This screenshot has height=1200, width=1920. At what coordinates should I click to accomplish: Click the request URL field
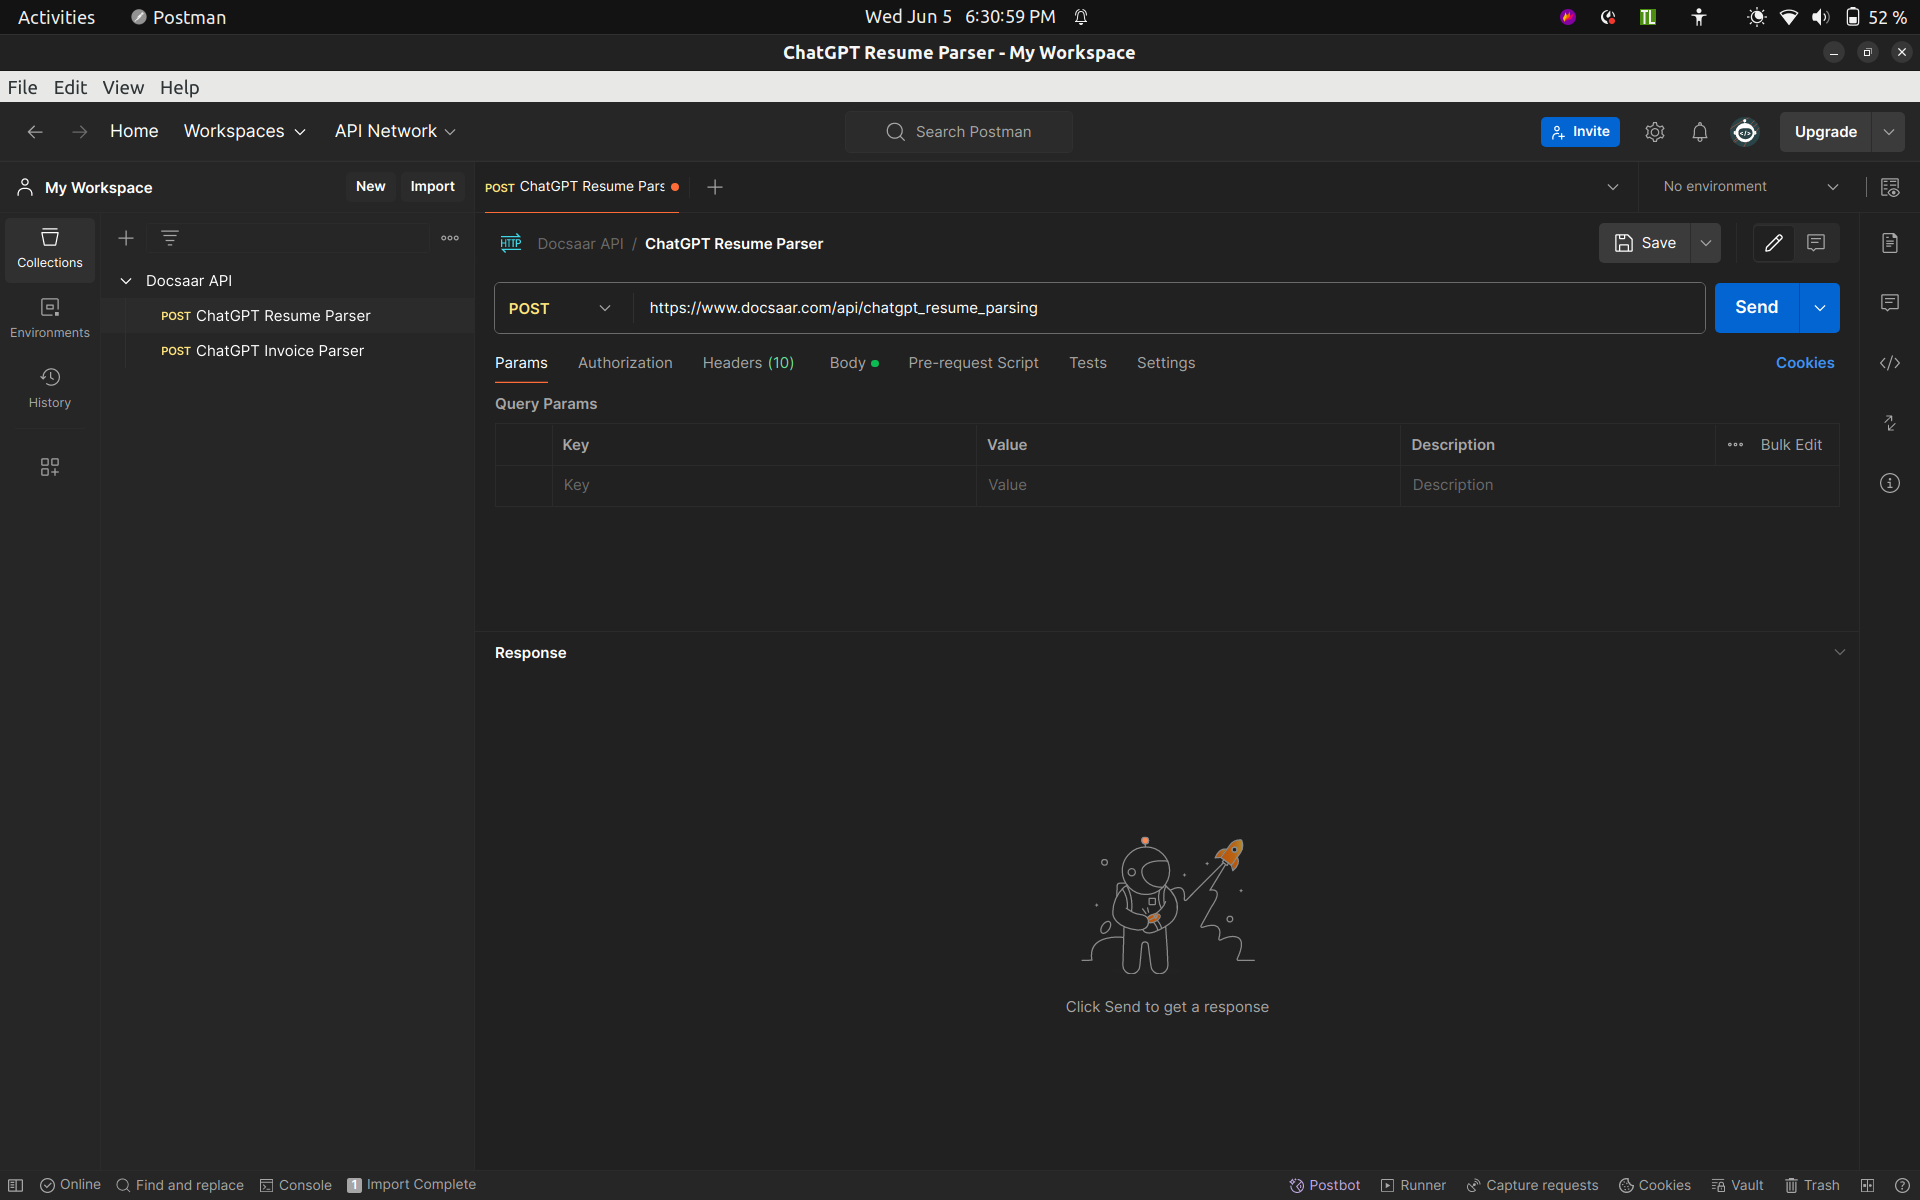click(x=1170, y=308)
